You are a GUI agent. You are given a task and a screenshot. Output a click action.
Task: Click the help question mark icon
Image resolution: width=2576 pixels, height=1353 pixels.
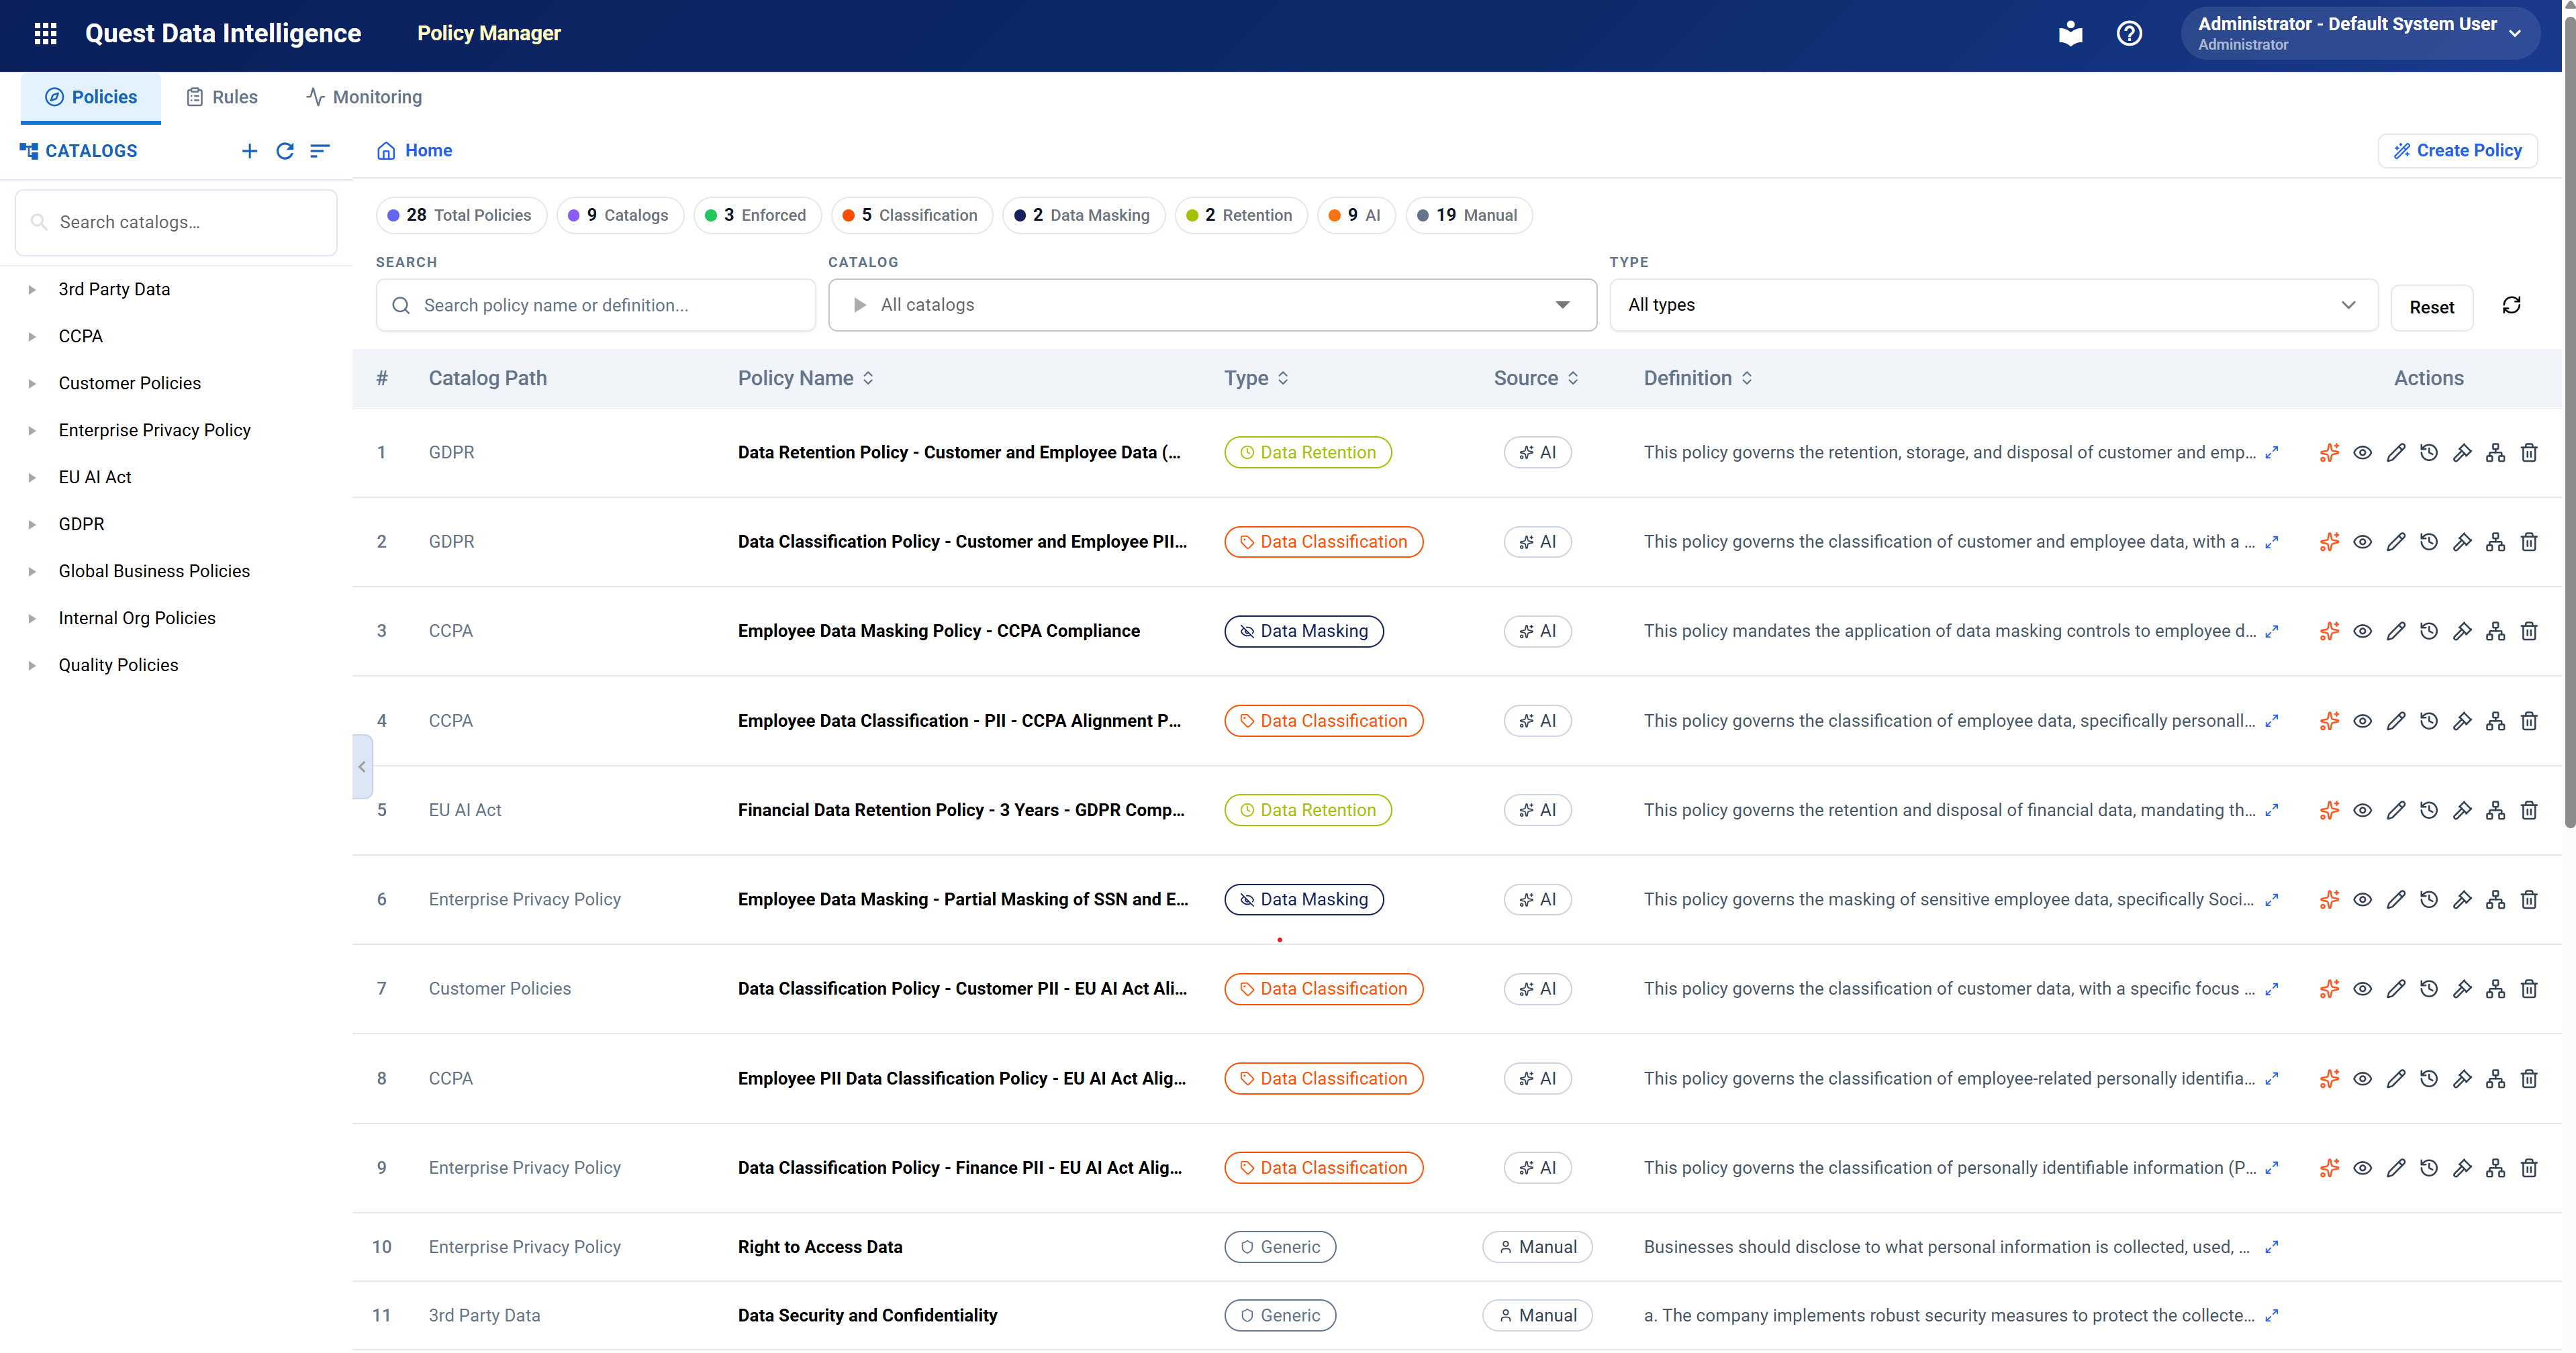coord(2129,33)
